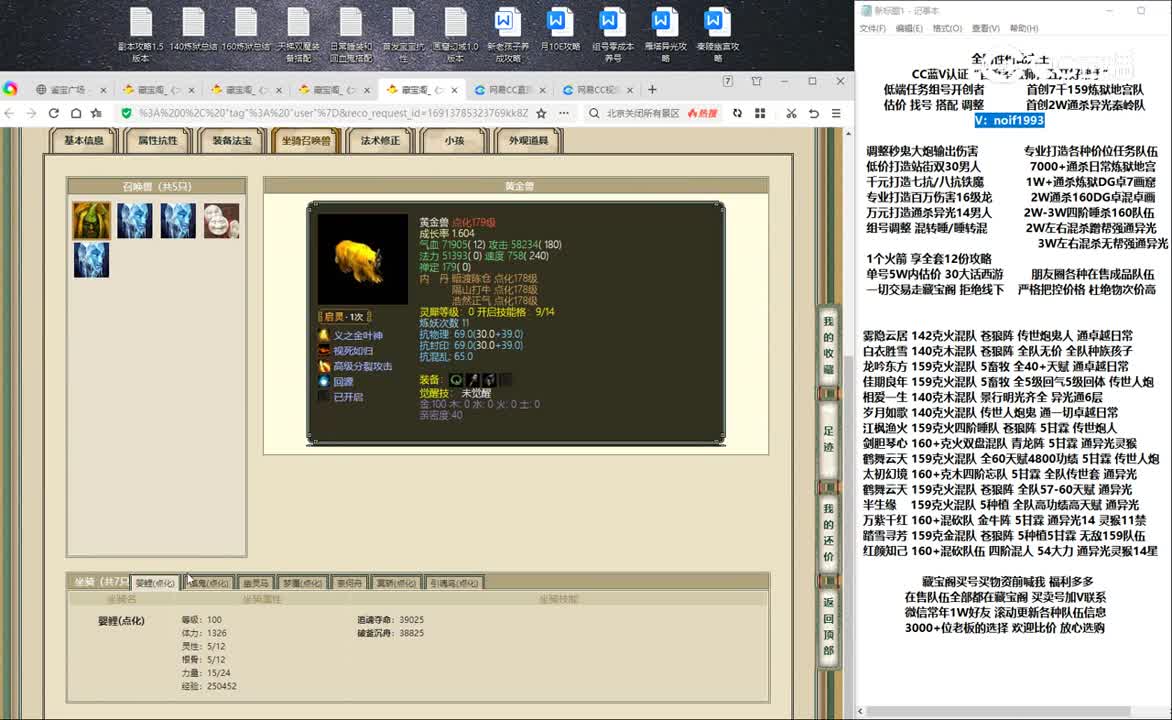Click the 启灵·1次 label
The width and height of the screenshot is (1172, 720).
[345, 317]
